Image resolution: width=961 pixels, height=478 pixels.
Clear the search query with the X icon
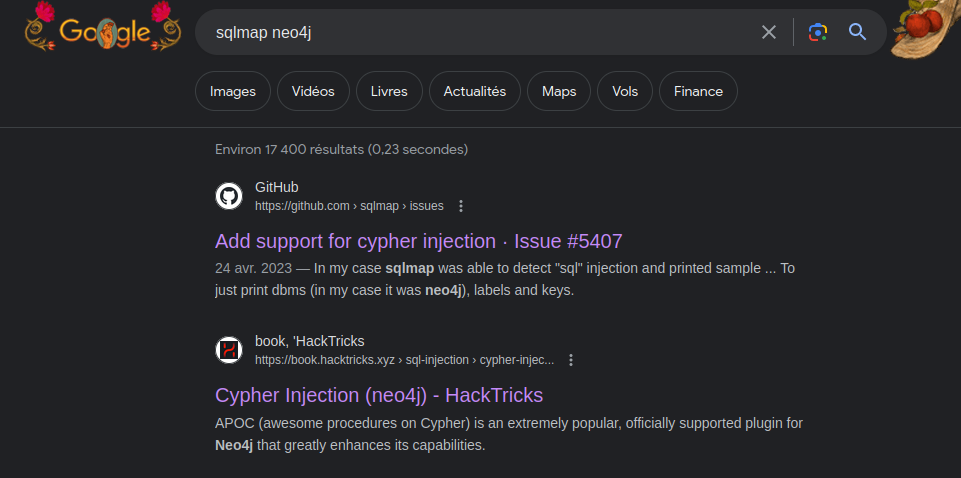768,32
